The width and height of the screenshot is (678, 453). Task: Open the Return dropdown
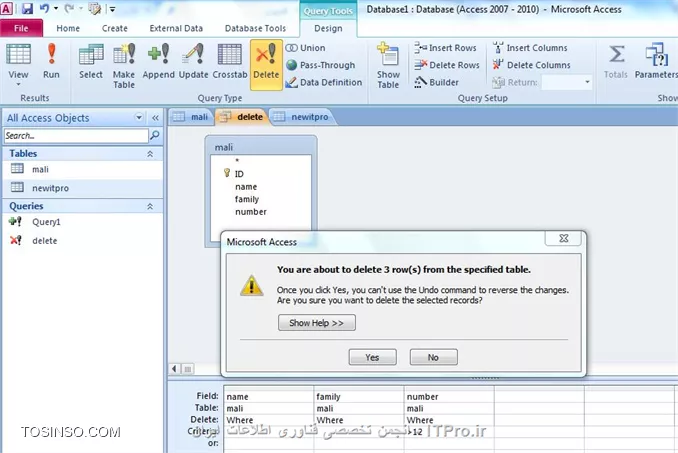click(x=587, y=82)
